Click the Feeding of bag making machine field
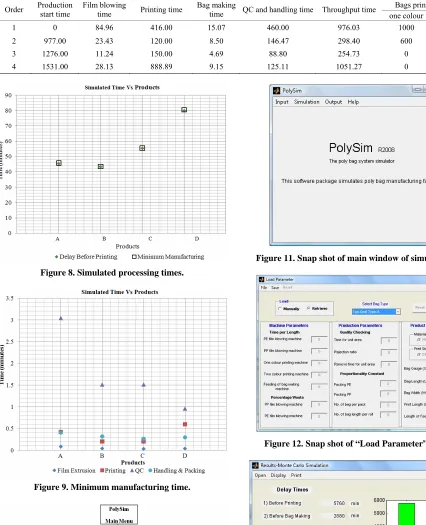Screen dimensions: 426x525 click(x=319, y=387)
